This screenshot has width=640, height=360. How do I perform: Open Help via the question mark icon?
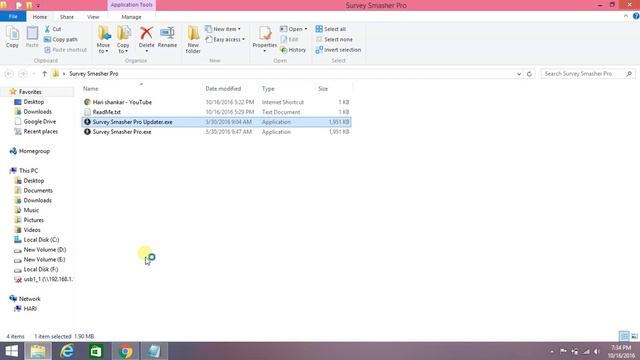pos(636,16)
